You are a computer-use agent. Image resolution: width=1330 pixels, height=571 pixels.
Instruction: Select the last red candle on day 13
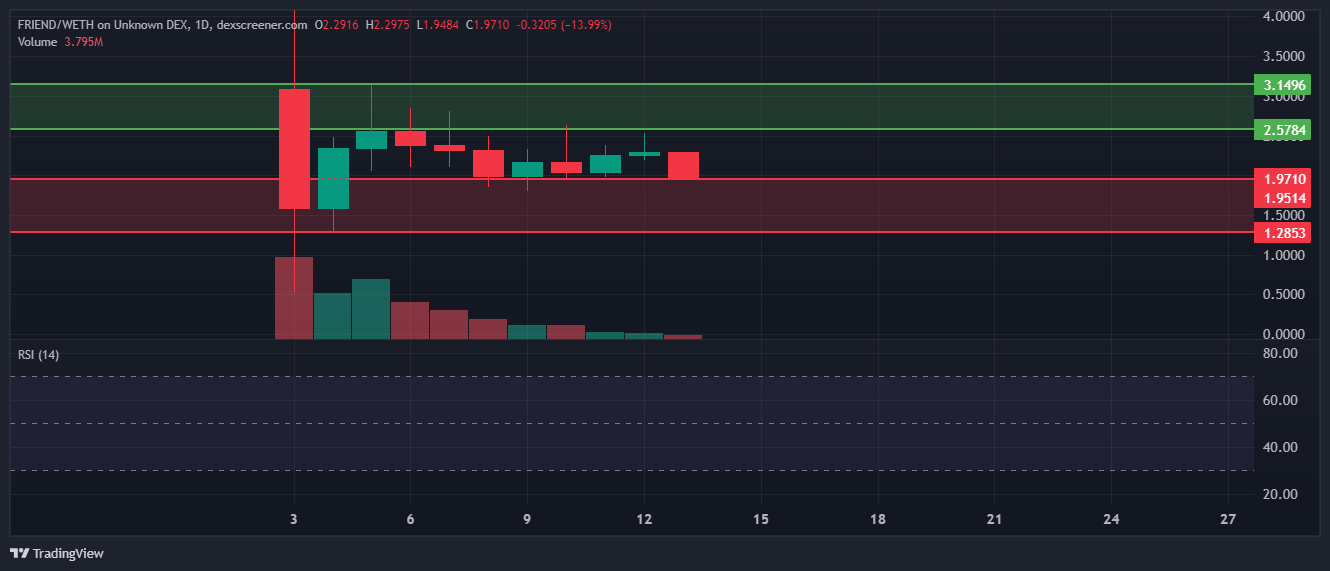coord(683,165)
